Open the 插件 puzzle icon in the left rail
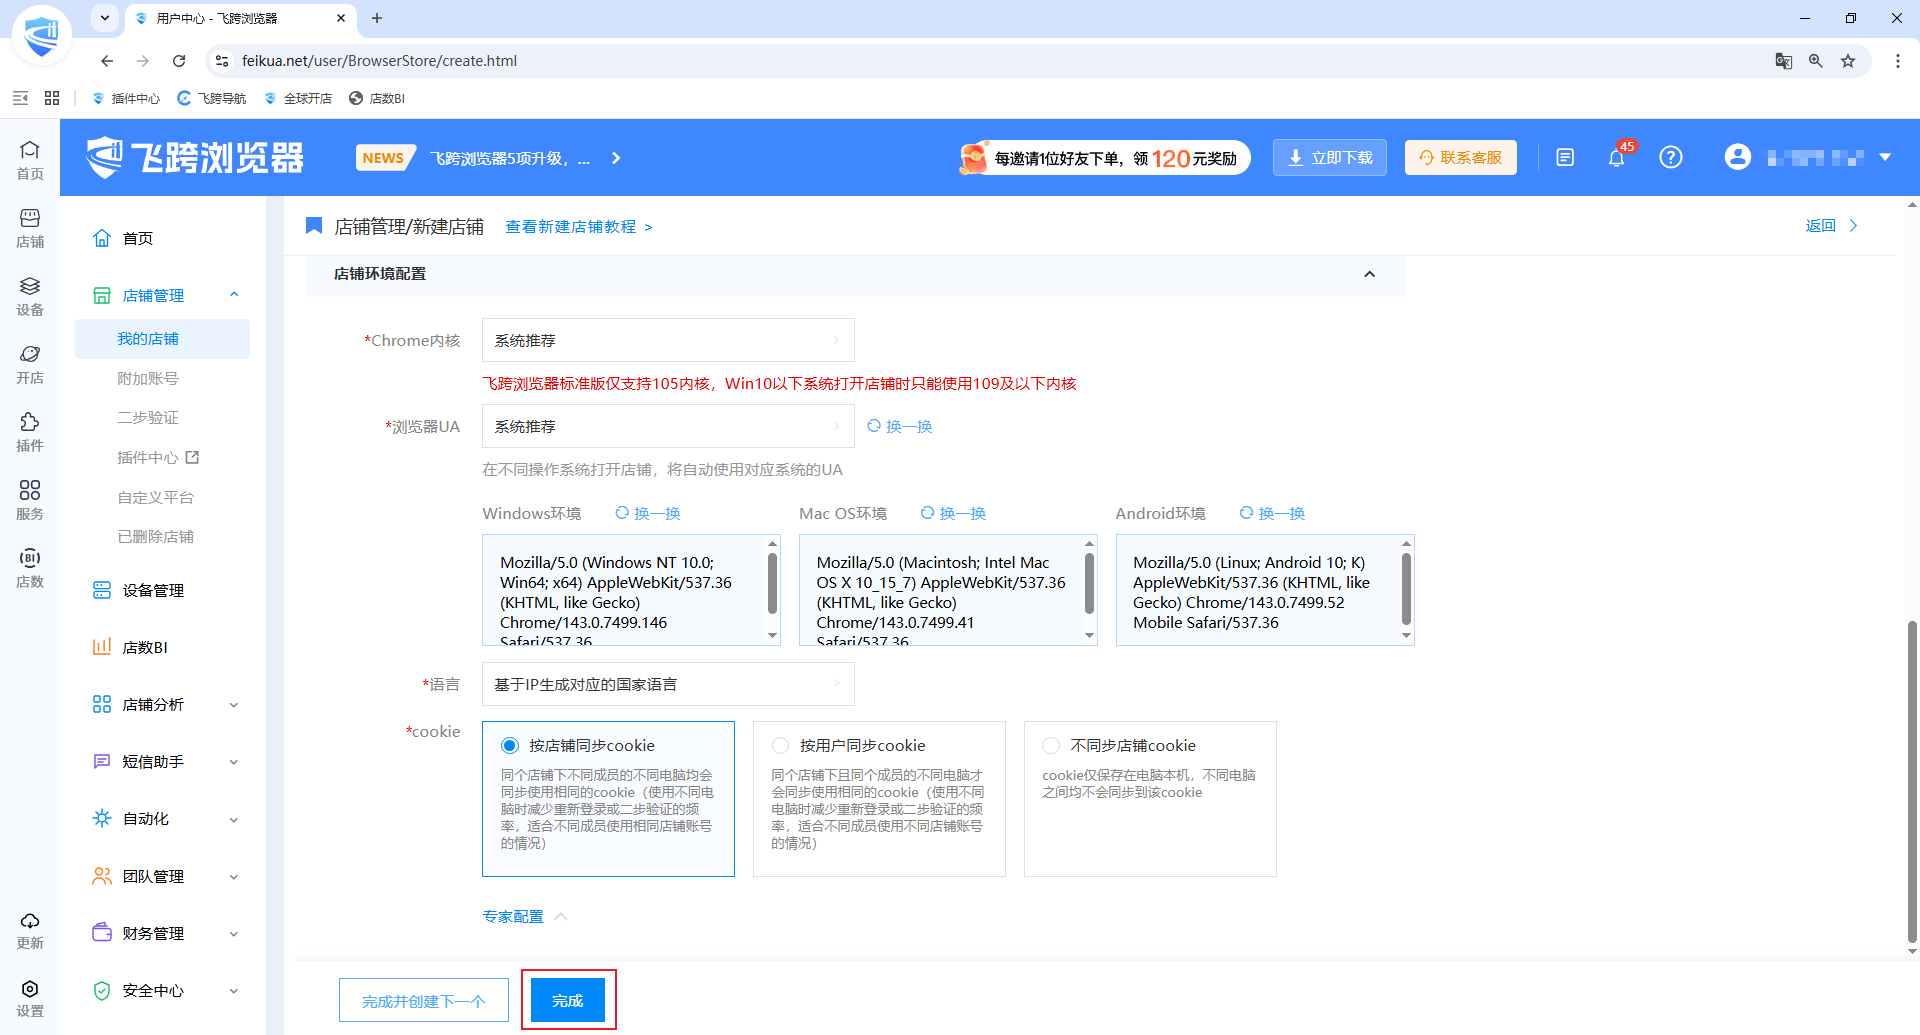The height and width of the screenshot is (1035, 1920). 30,432
